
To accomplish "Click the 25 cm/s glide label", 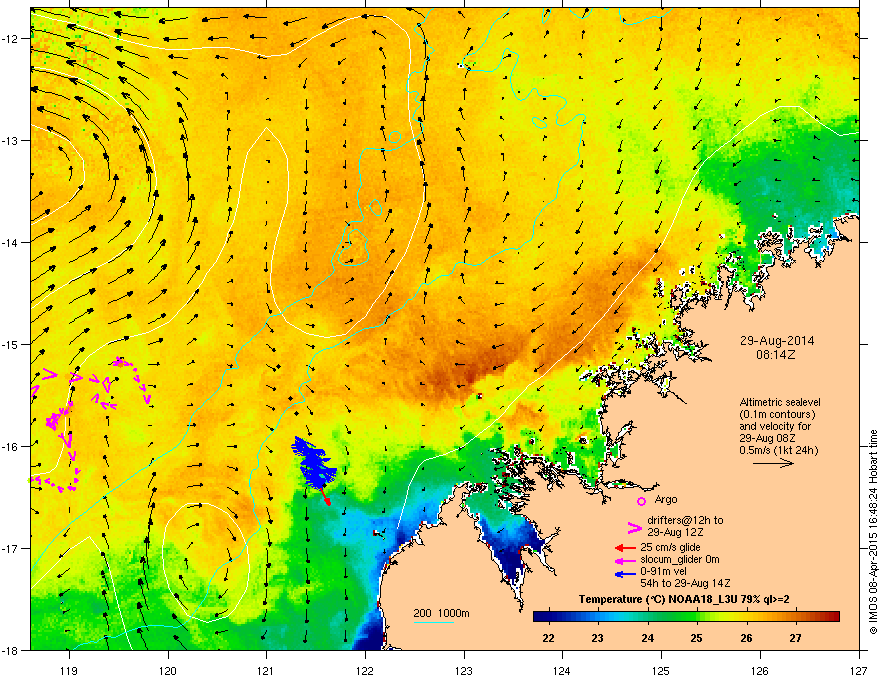I will click(x=670, y=547).
